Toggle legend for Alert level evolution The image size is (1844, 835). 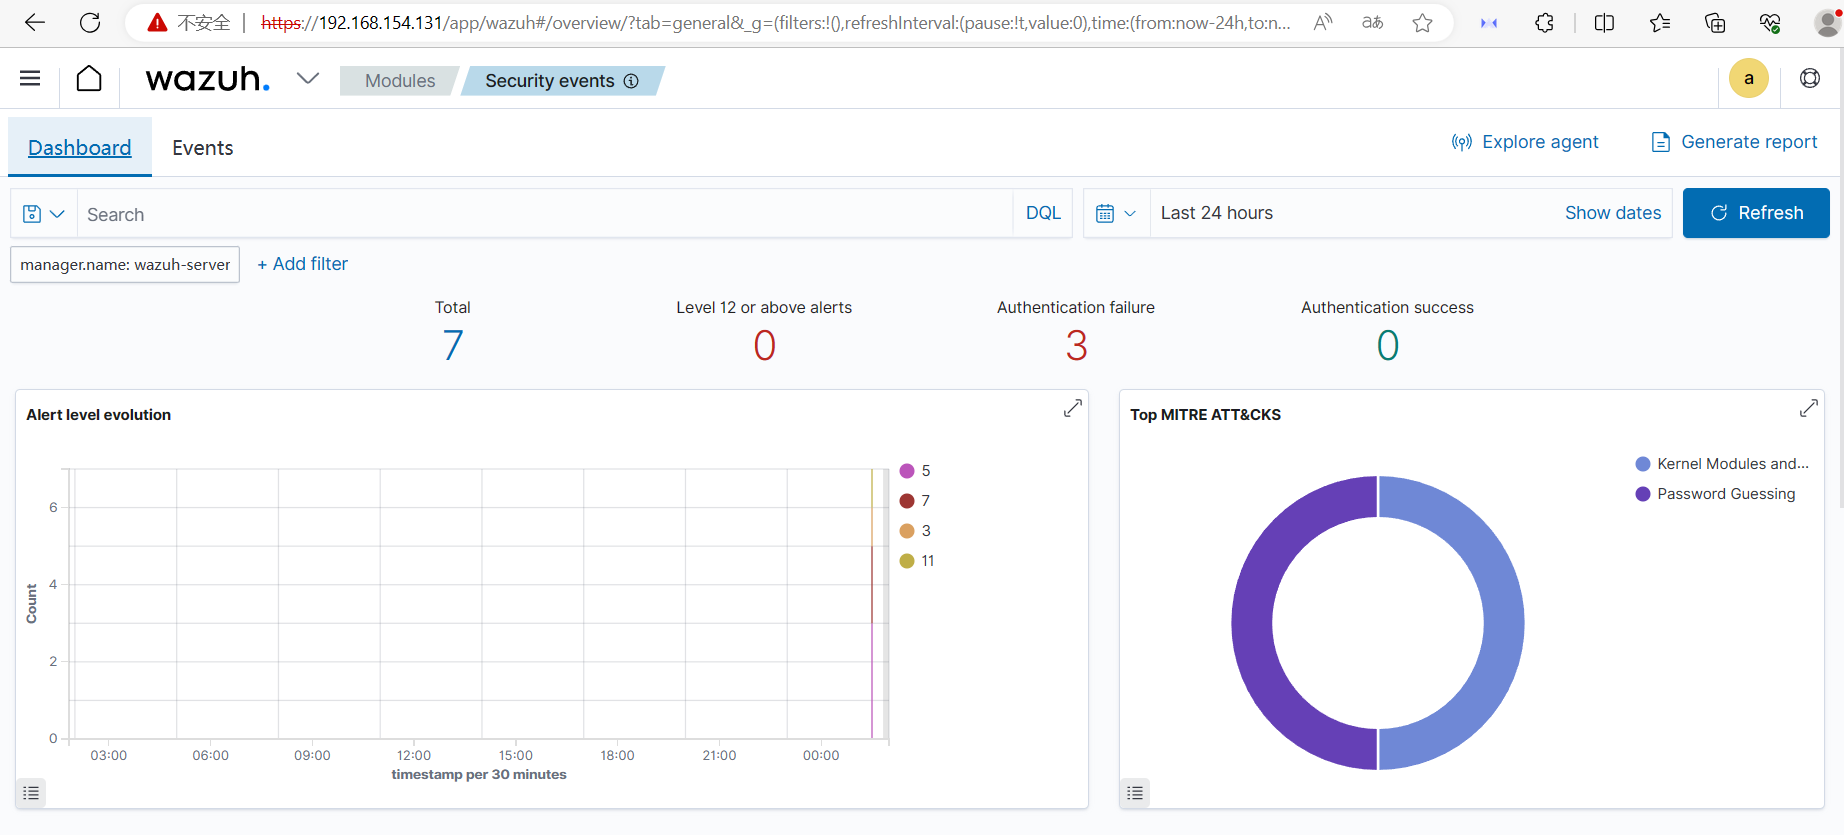point(31,793)
